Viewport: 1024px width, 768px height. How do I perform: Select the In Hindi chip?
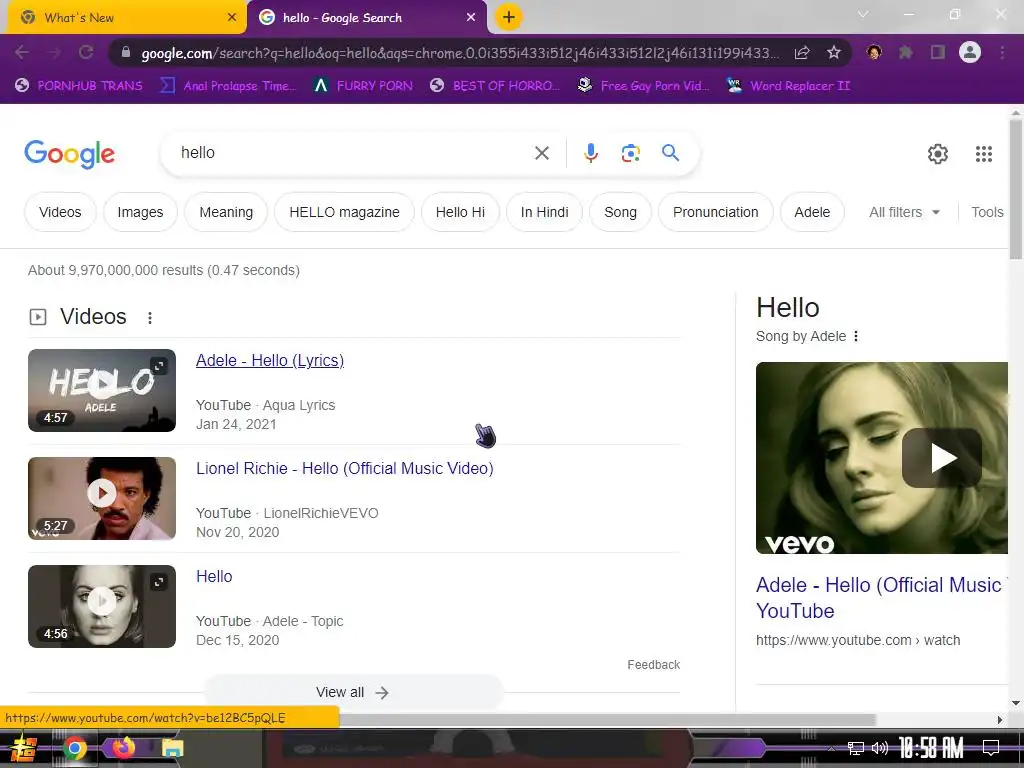coord(545,212)
